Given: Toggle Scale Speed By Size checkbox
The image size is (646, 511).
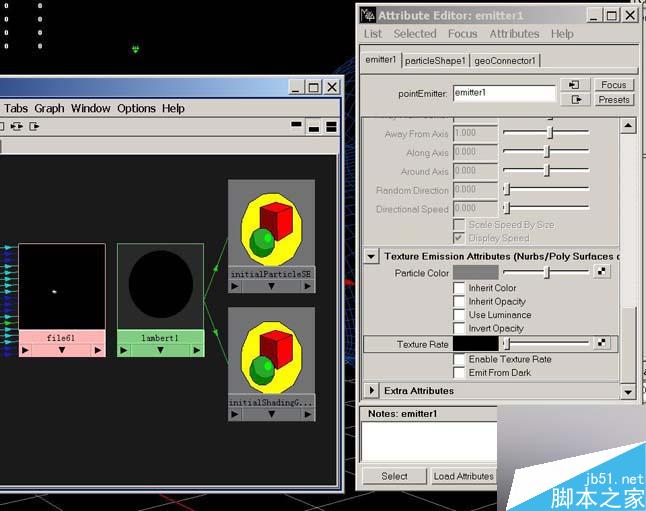Looking at the screenshot, I should (x=459, y=225).
